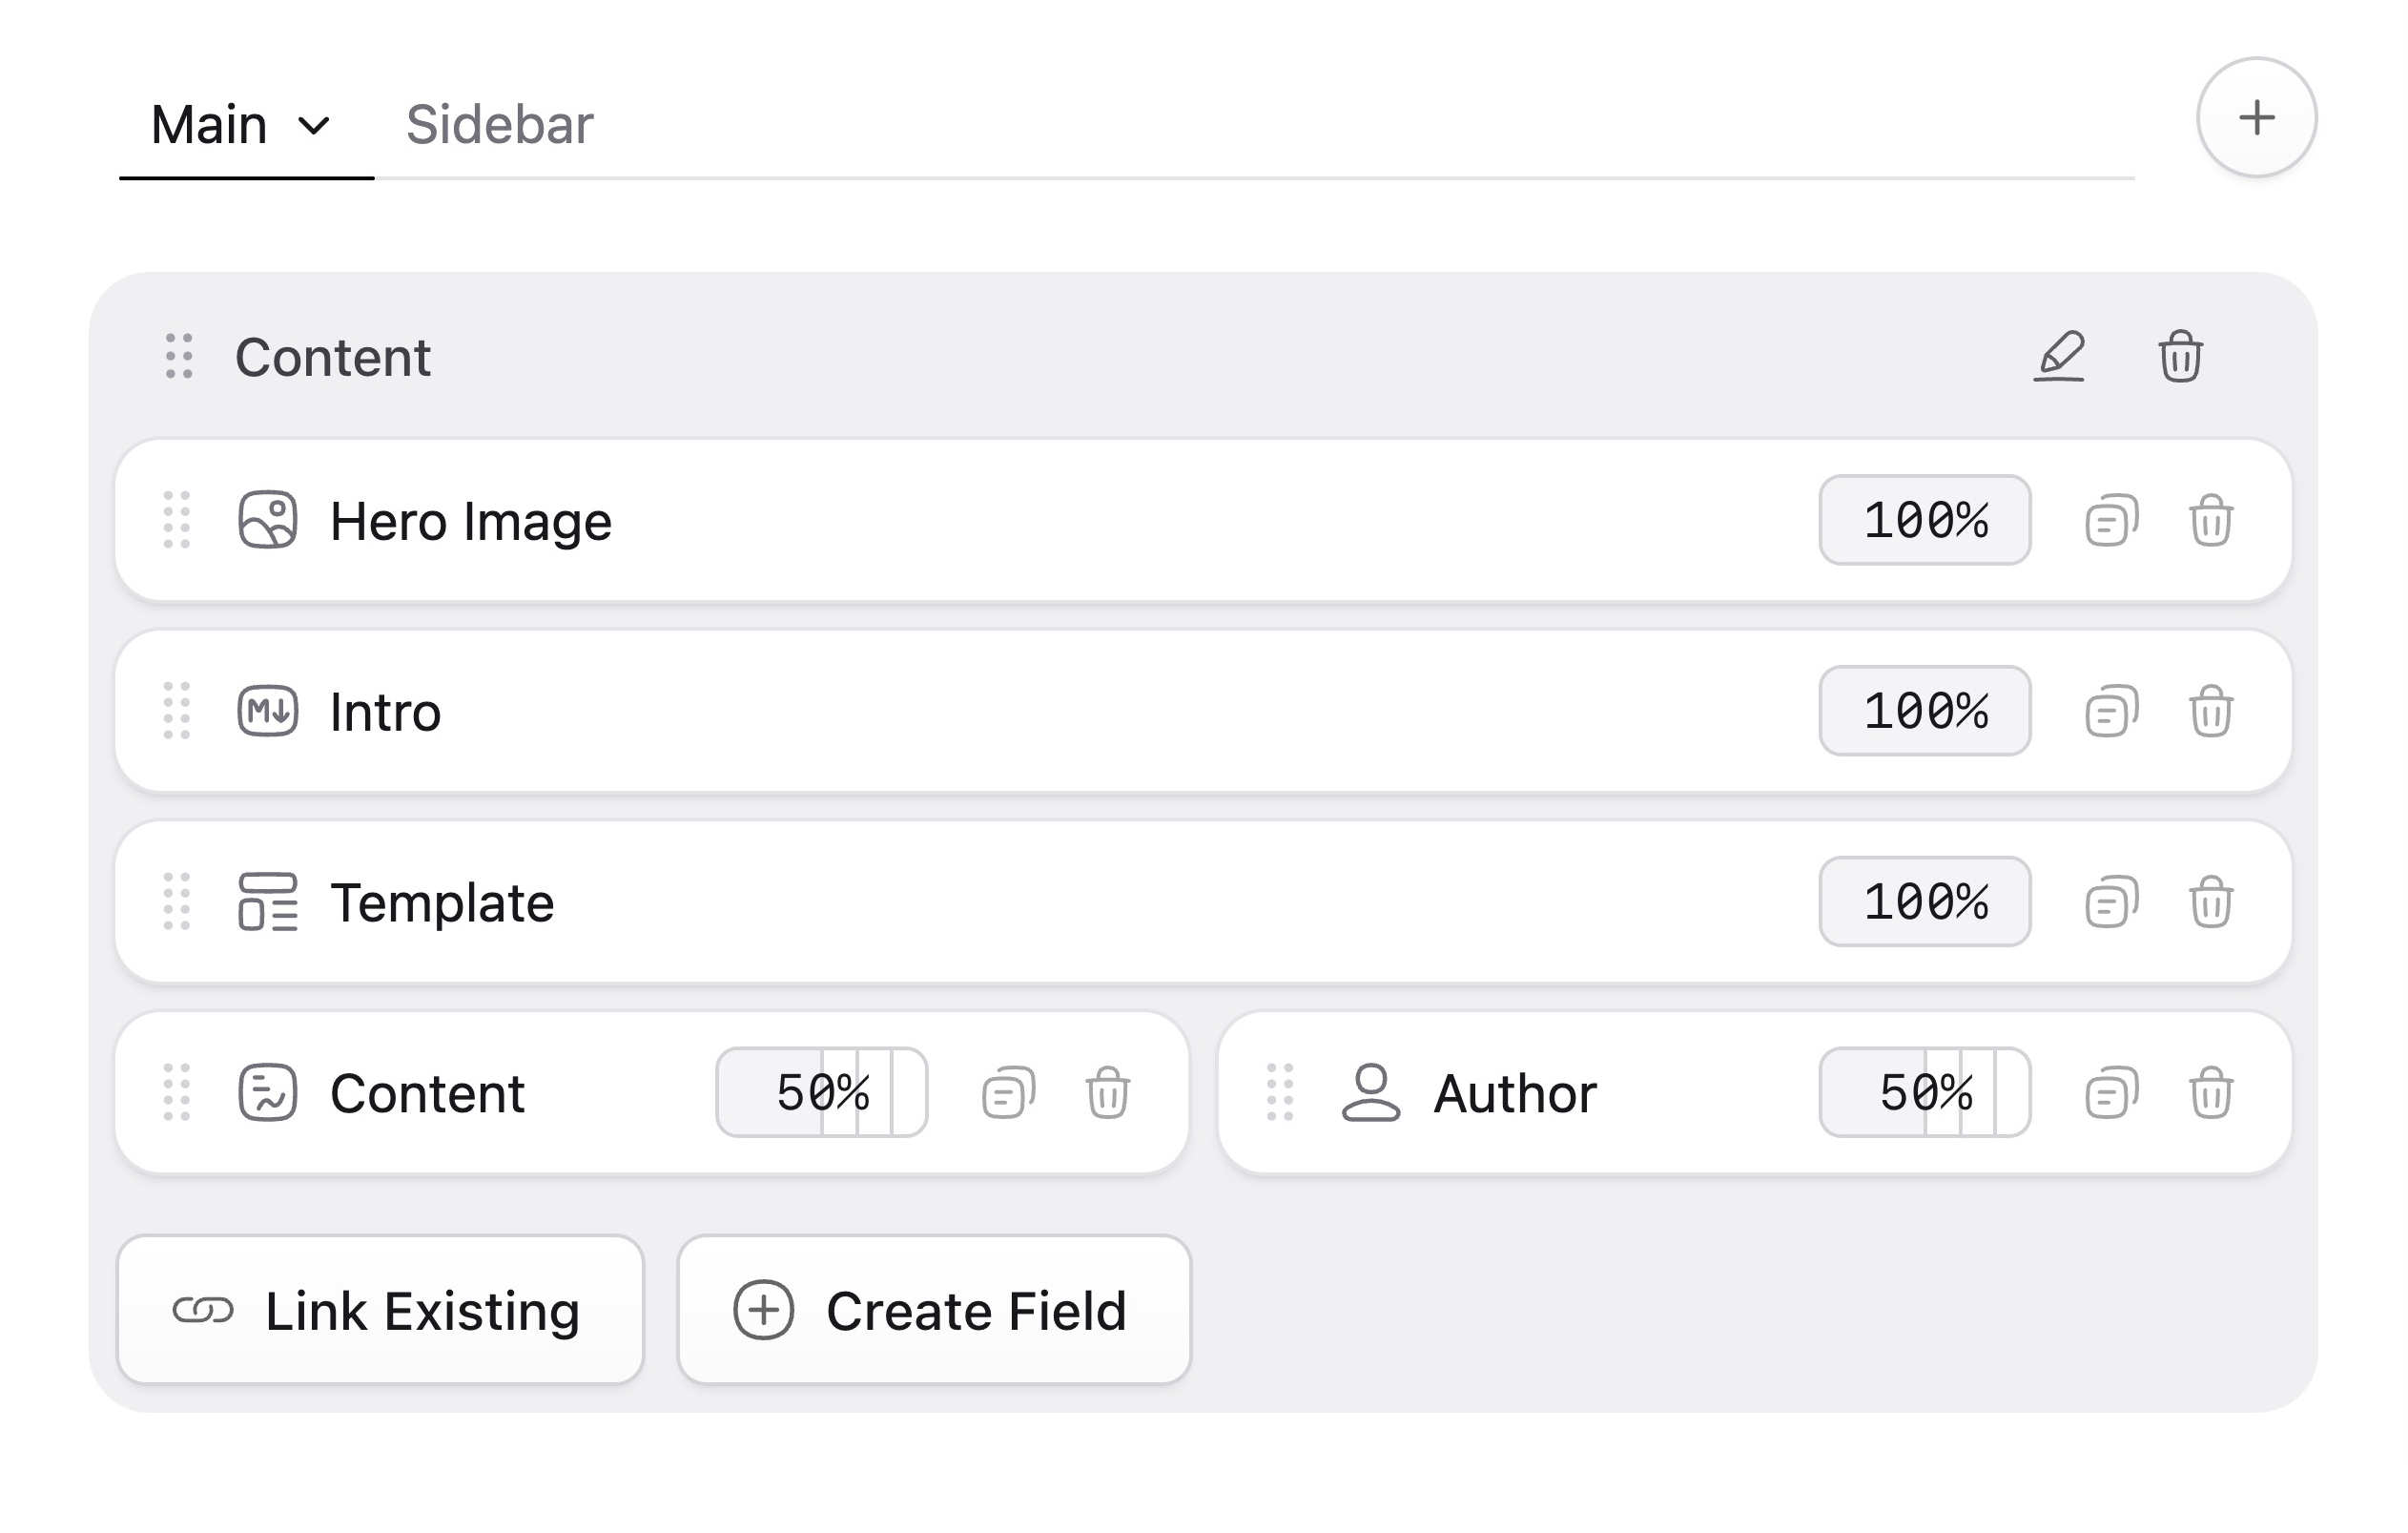This screenshot has height=1533, width=2408.
Task: Adjust the Content field 50% width control
Action: click(x=821, y=1093)
